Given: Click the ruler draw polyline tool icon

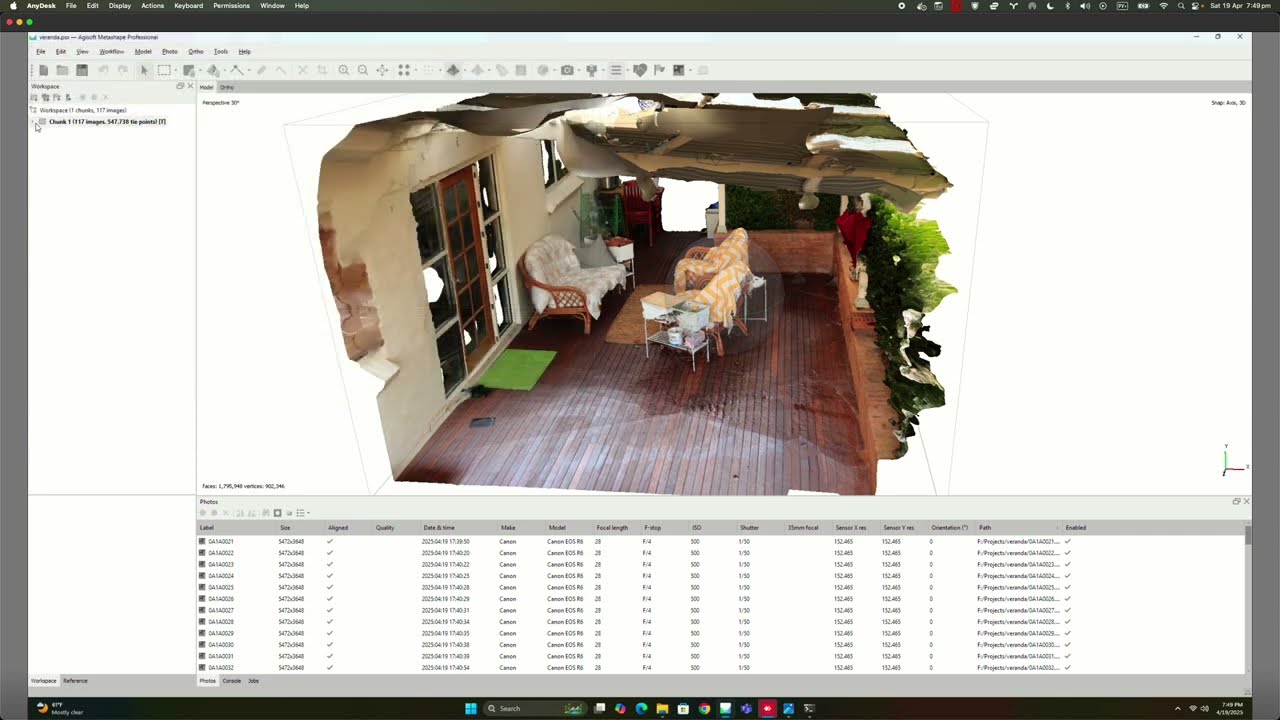Looking at the screenshot, I should click(x=237, y=70).
